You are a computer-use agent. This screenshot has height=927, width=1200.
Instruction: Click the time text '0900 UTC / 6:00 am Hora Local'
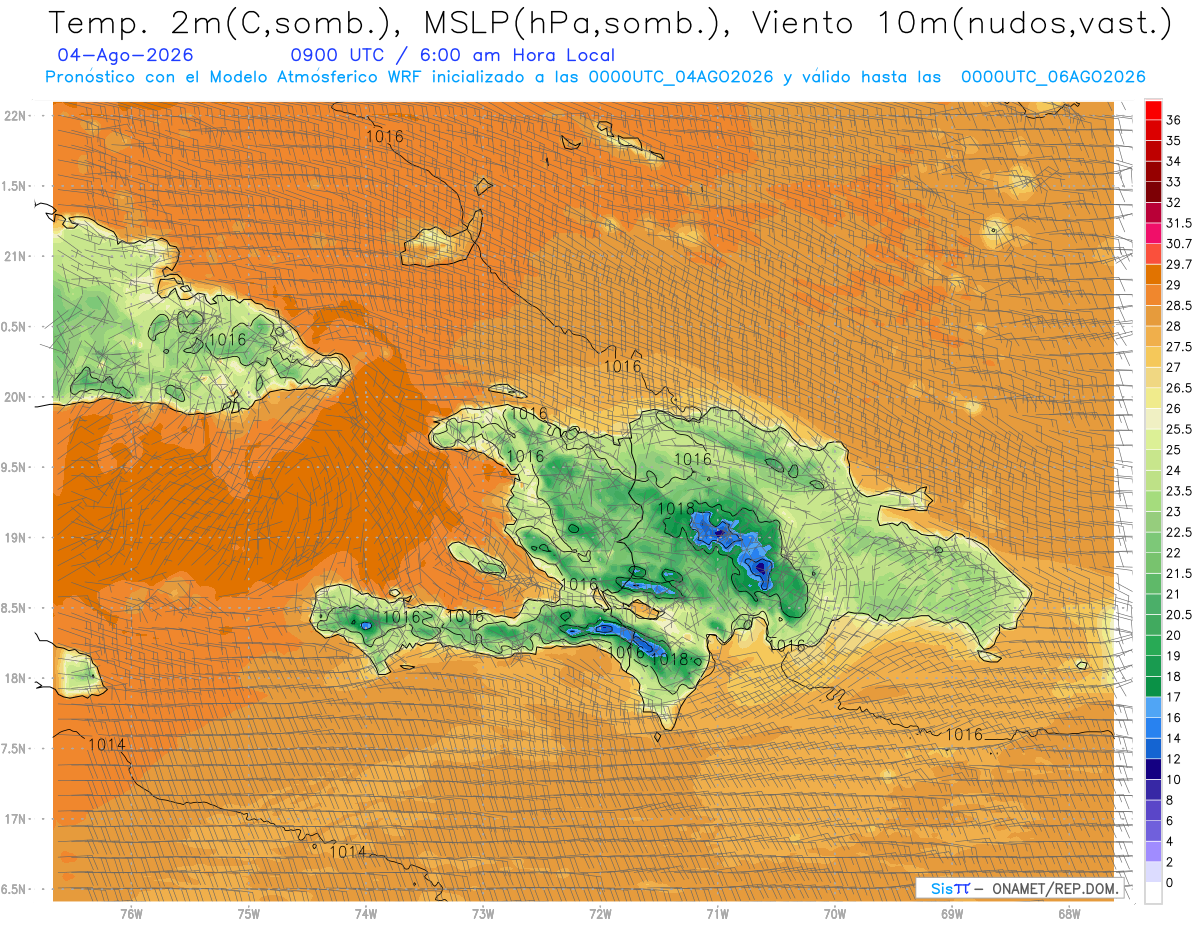pyautogui.click(x=452, y=56)
